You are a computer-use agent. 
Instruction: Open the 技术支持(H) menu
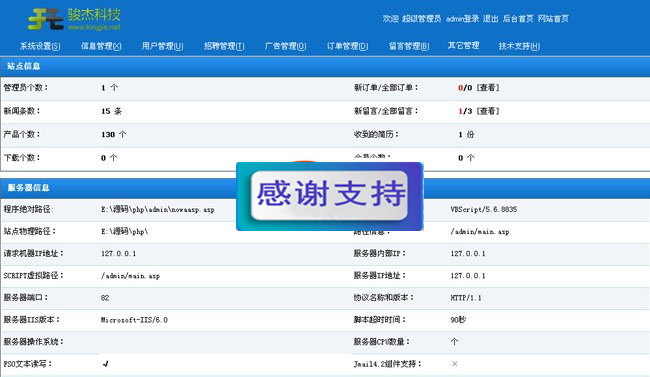click(x=519, y=46)
